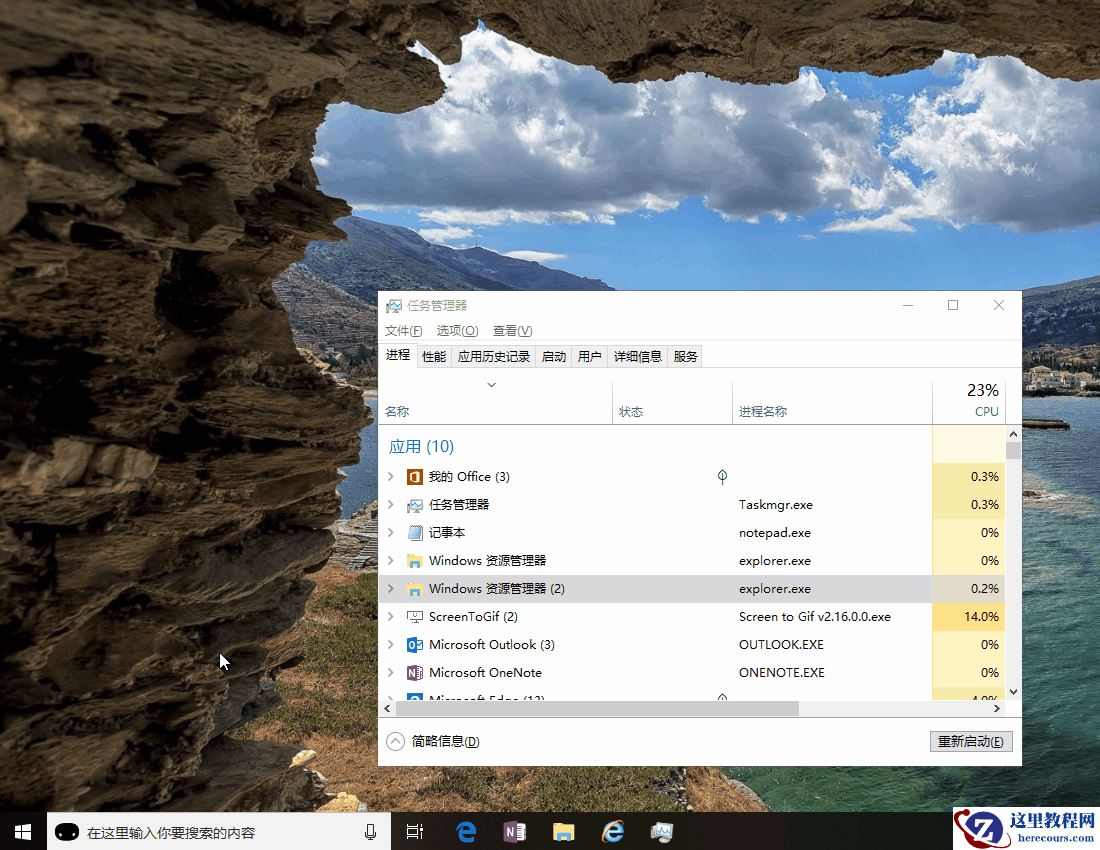Click the Task Manager taskbar icon
The width and height of the screenshot is (1100, 850).
click(662, 831)
